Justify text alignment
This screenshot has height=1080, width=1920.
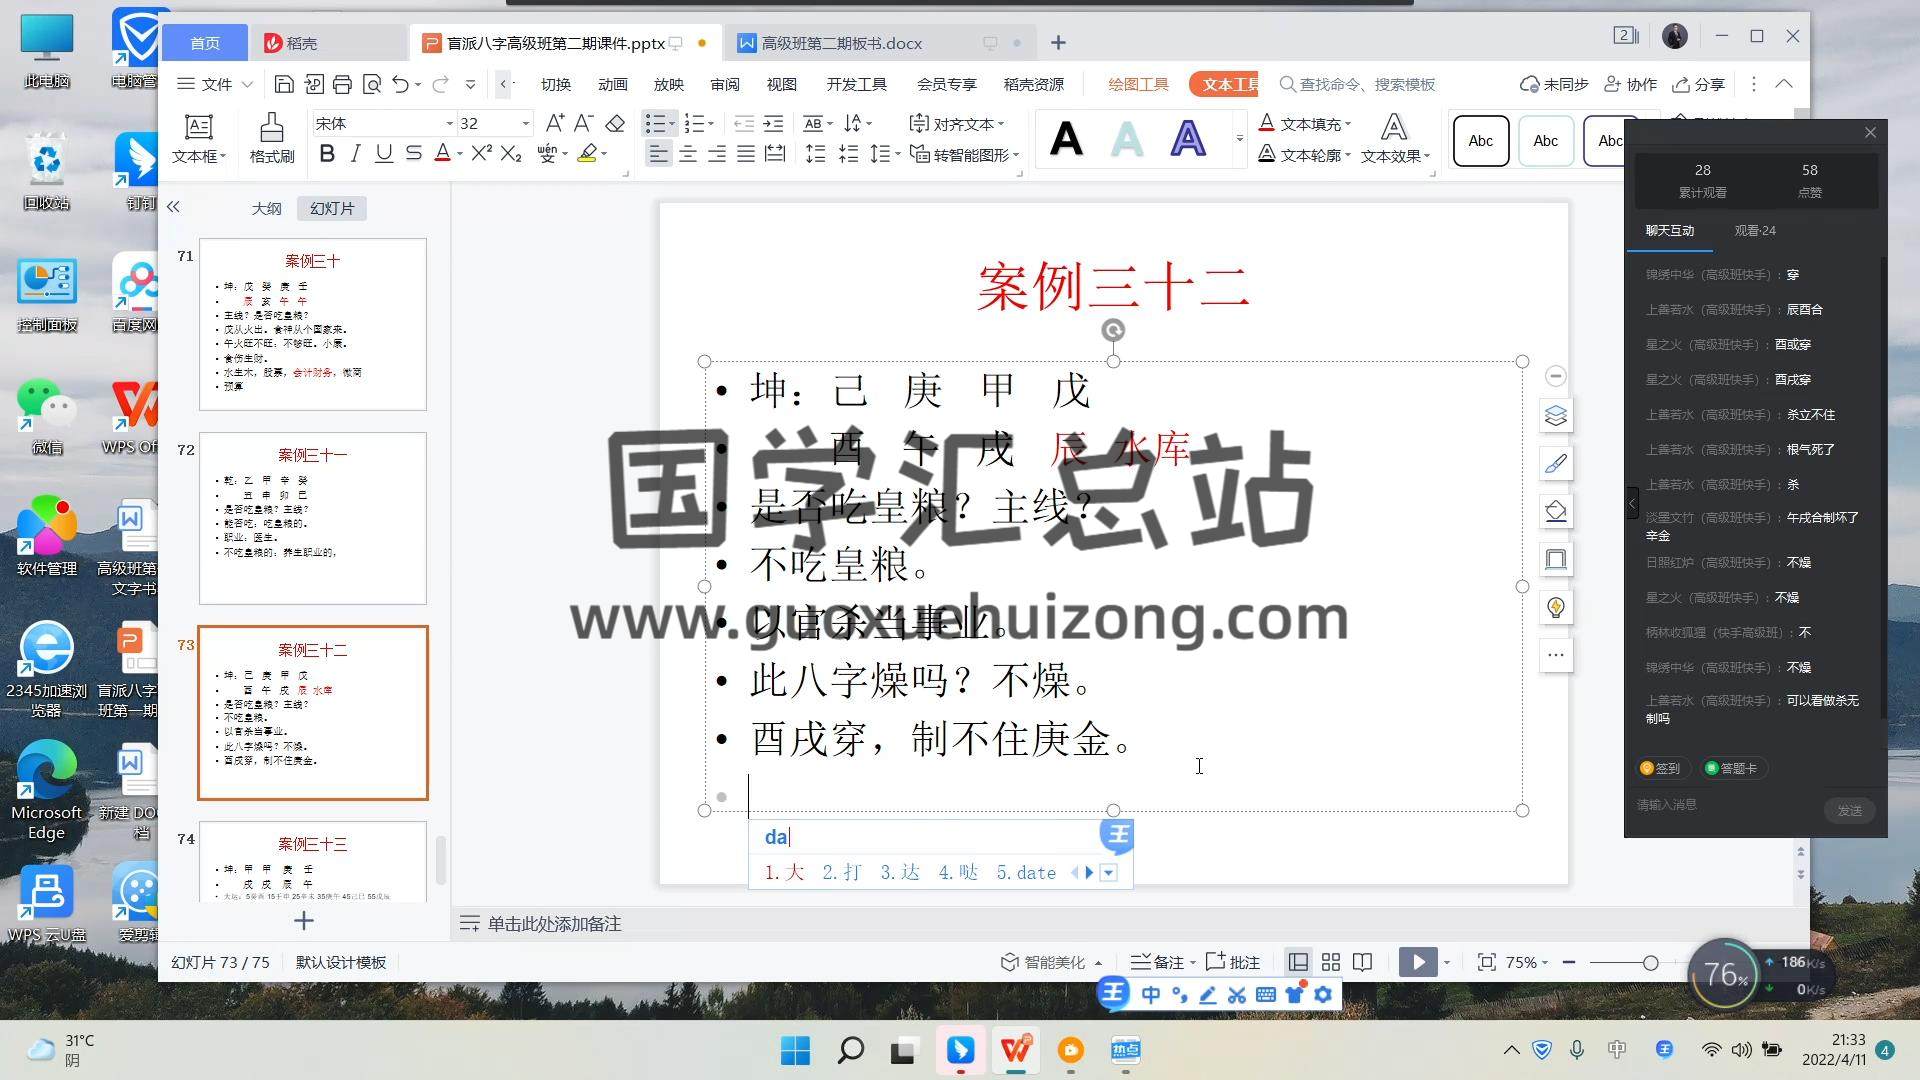coord(746,154)
